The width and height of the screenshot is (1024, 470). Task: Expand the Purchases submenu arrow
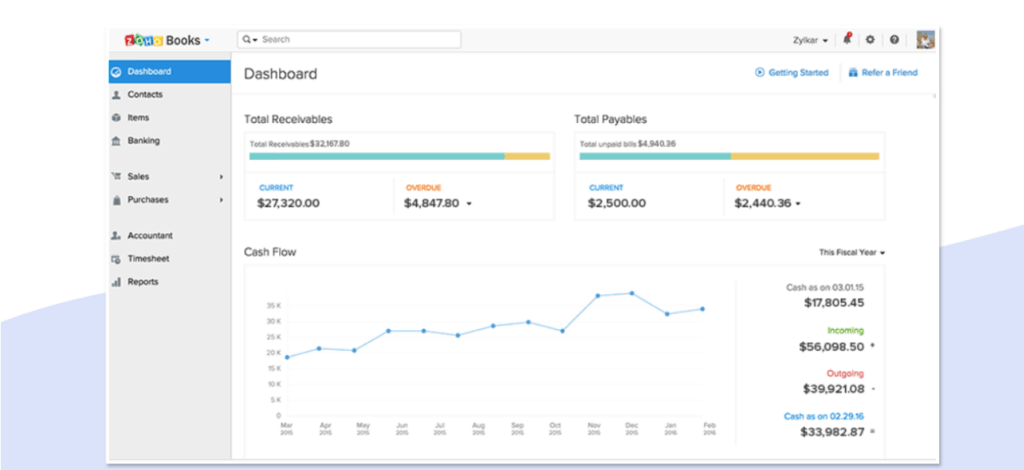pos(221,200)
